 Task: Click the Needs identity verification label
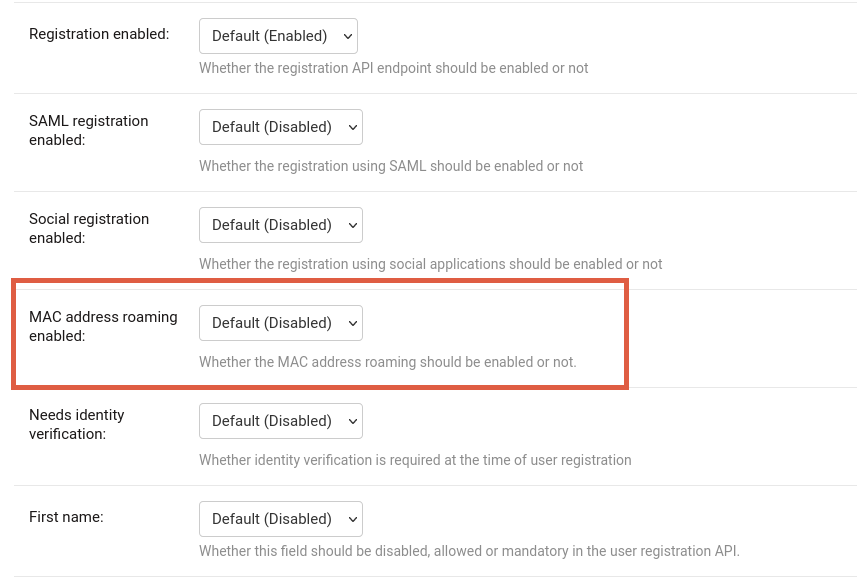pos(77,424)
